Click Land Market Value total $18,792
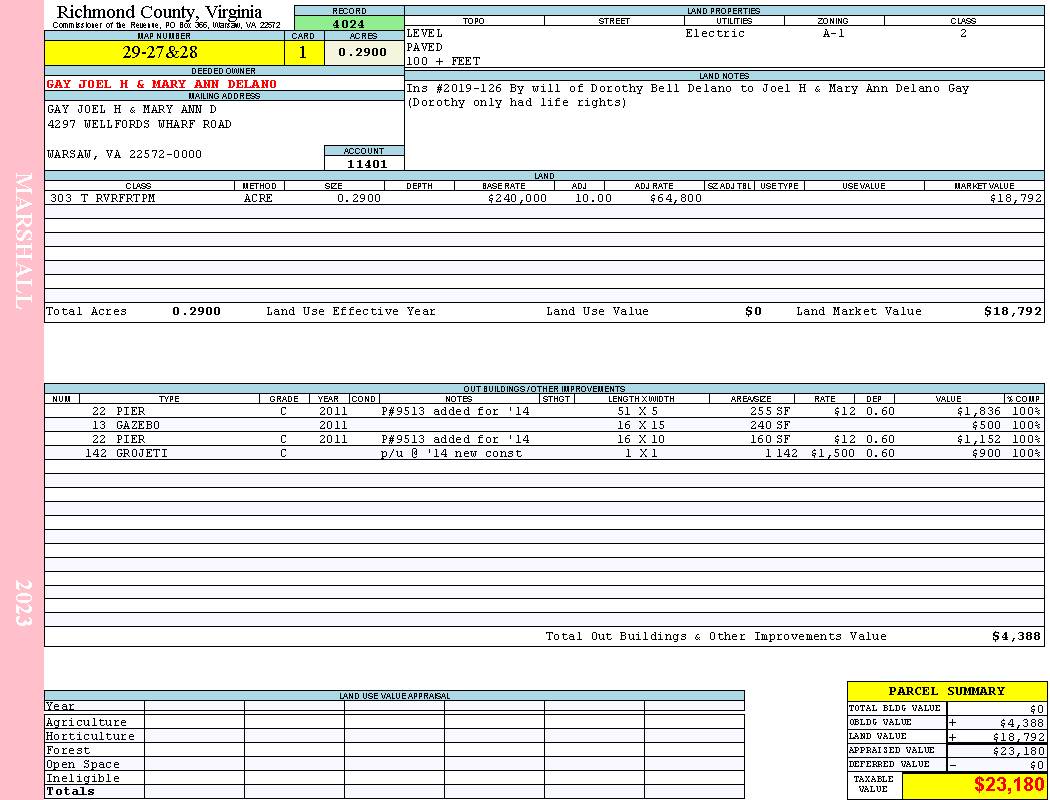Screen dimensions: 1050x800 (1013, 311)
